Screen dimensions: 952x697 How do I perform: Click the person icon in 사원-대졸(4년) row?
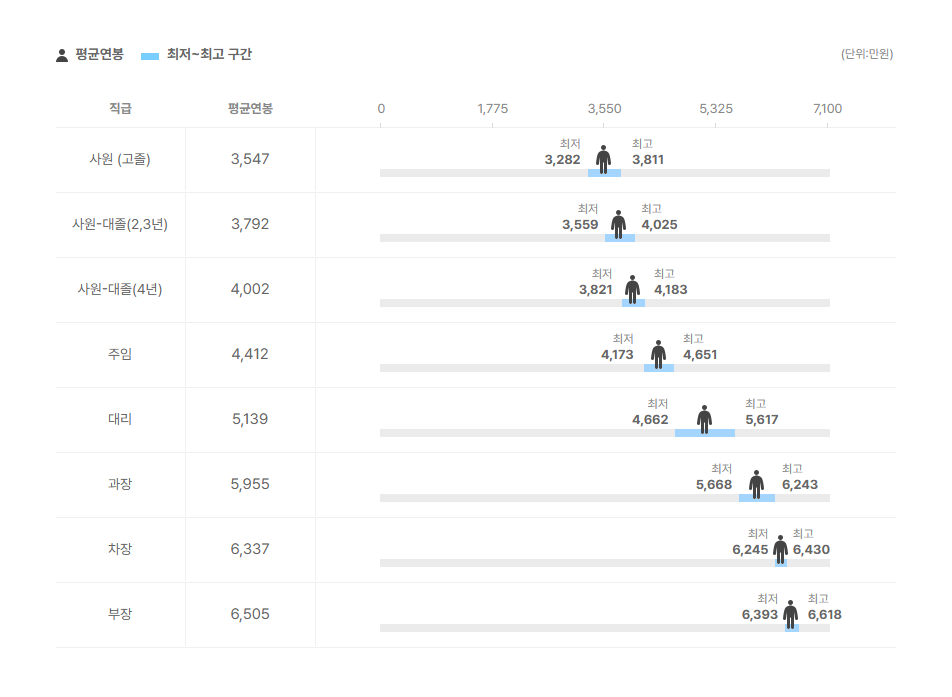pos(632,290)
